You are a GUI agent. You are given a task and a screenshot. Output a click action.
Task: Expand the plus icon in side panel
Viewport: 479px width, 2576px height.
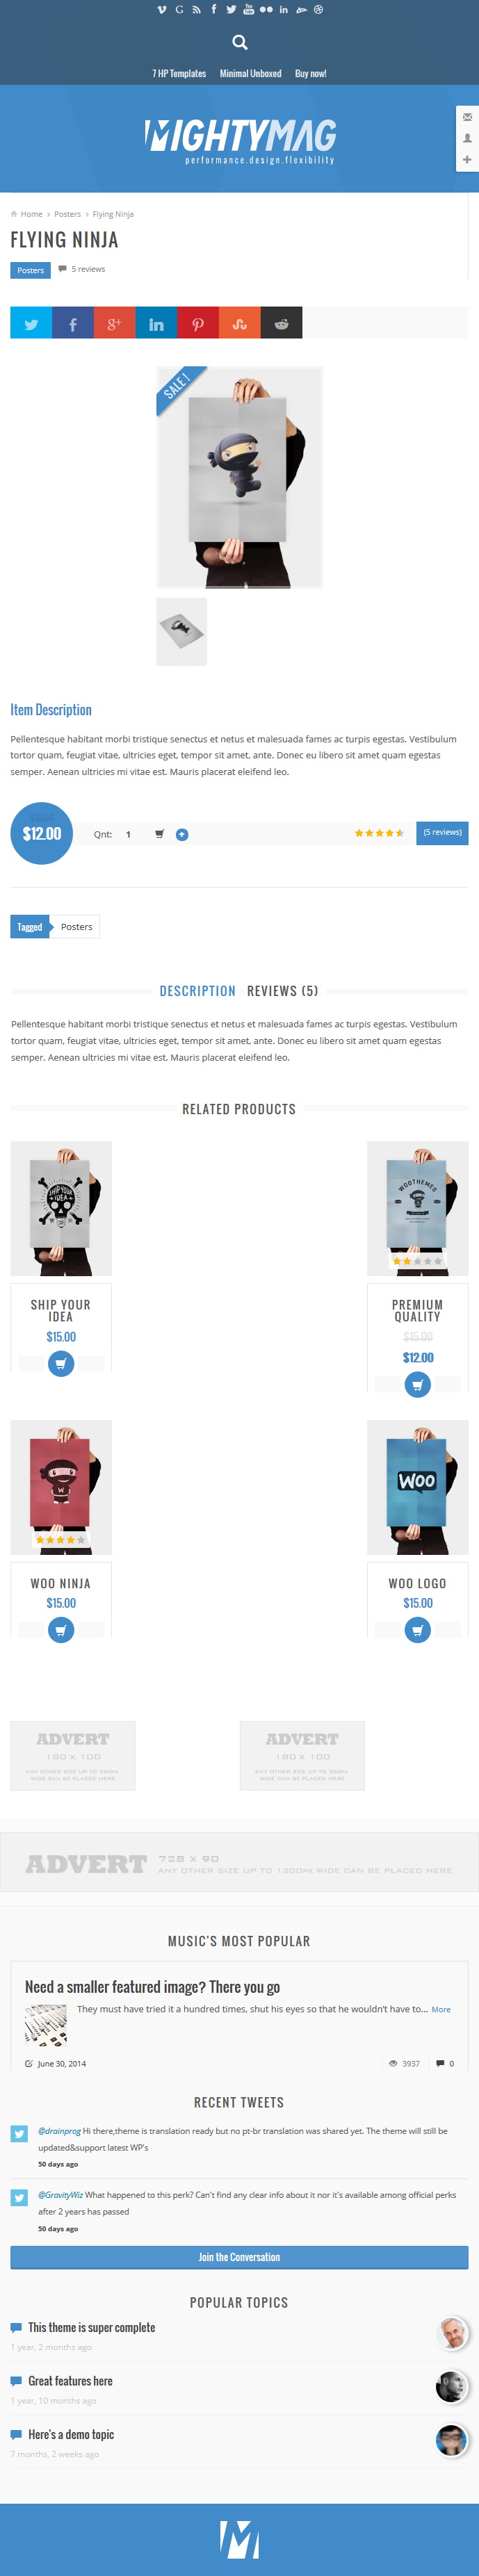(x=467, y=159)
